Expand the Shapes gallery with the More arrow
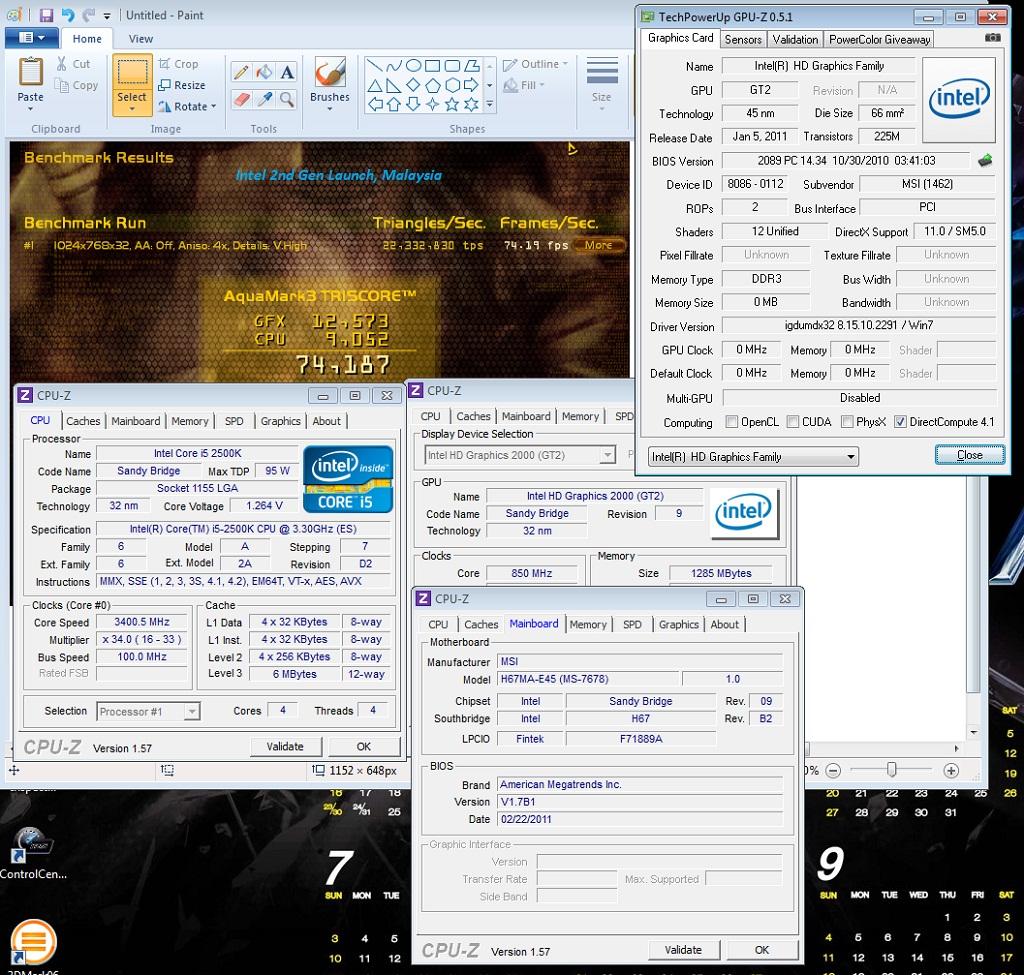 pos(490,104)
